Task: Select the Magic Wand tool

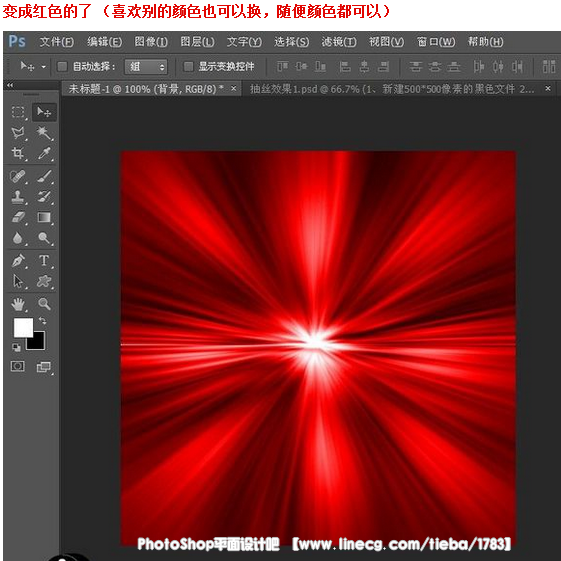Action: pyautogui.click(x=44, y=133)
